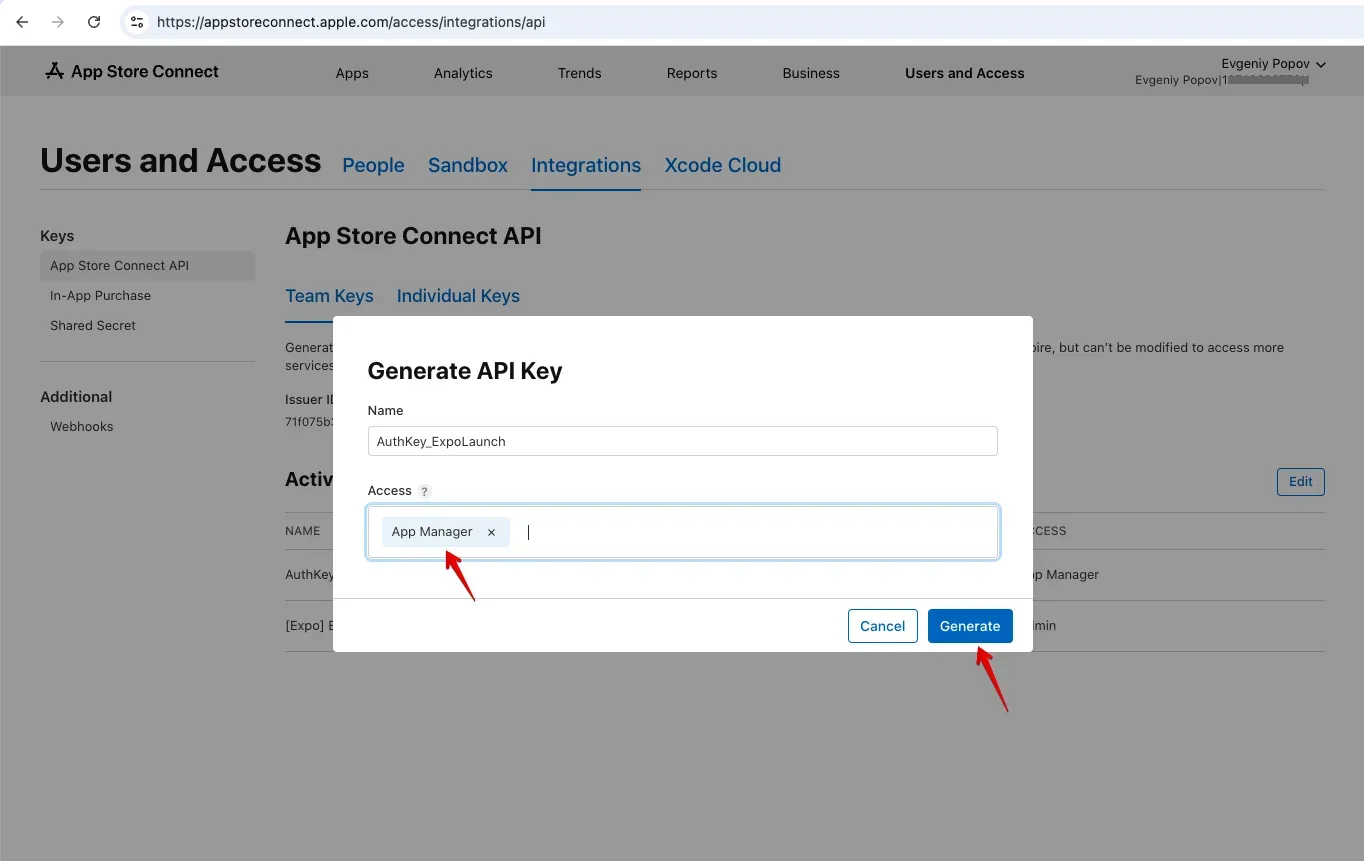Viewport: 1364px width, 861px height.
Task: Open the Access help question mark
Action: (424, 492)
